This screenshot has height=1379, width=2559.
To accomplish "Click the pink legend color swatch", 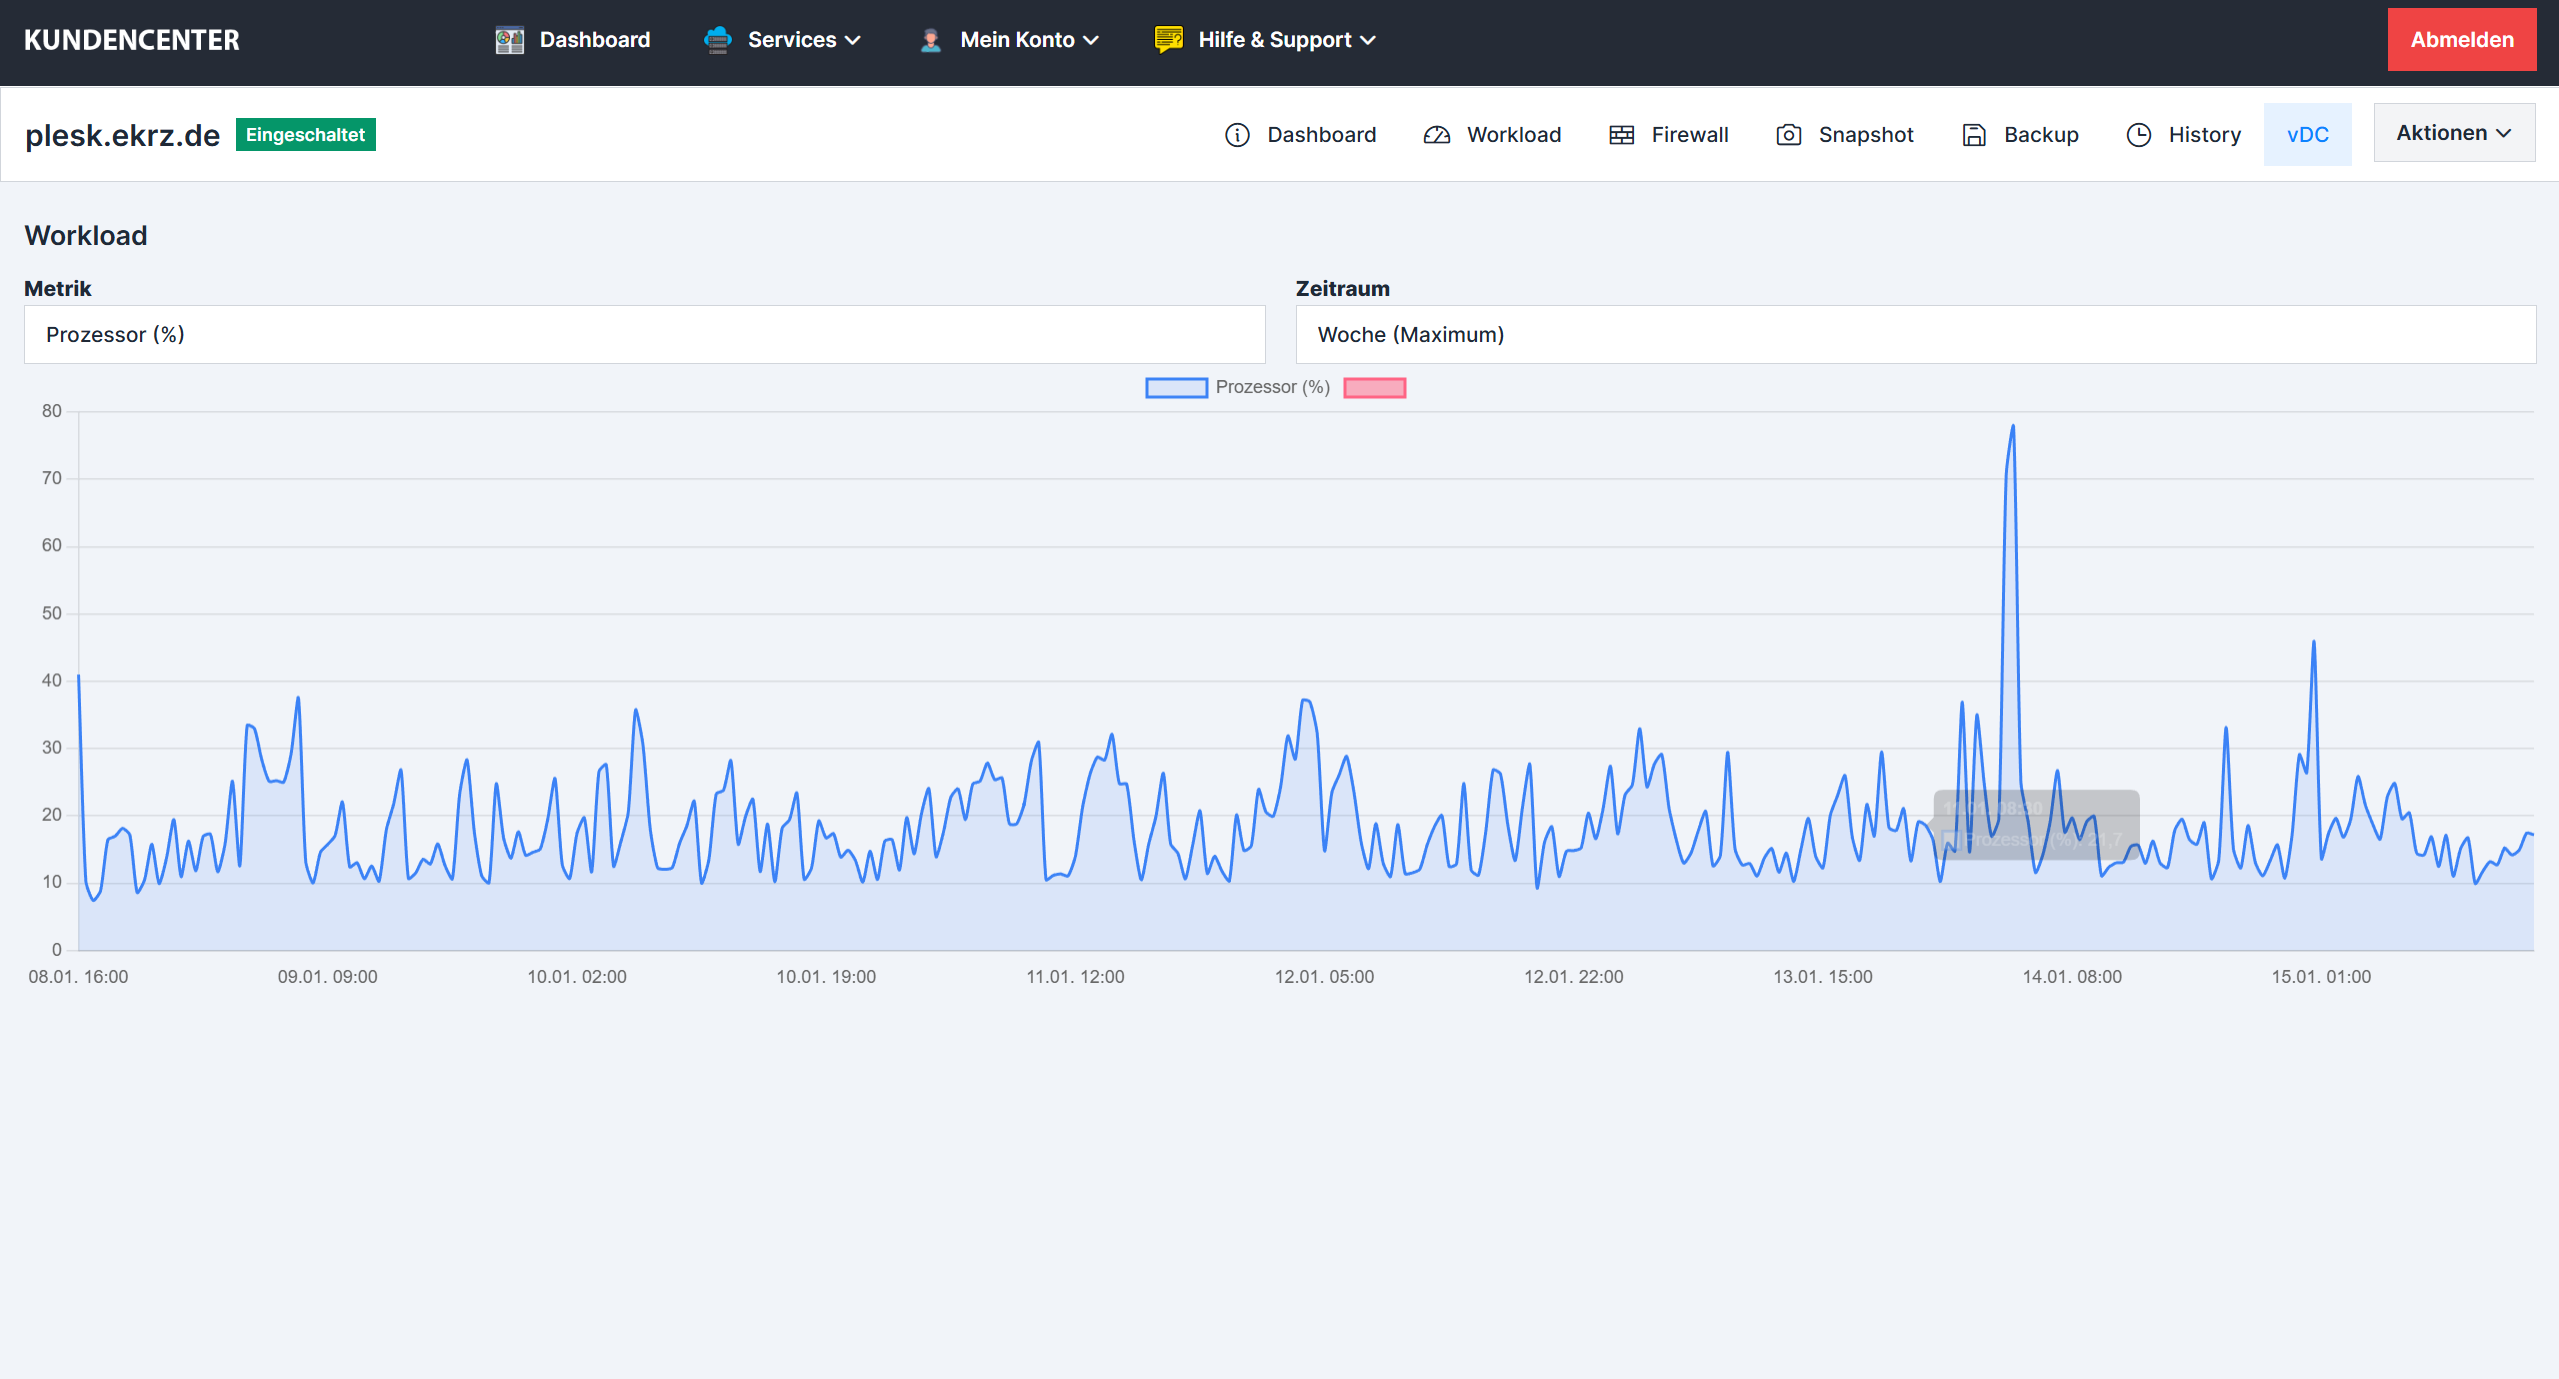I will point(1374,388).
